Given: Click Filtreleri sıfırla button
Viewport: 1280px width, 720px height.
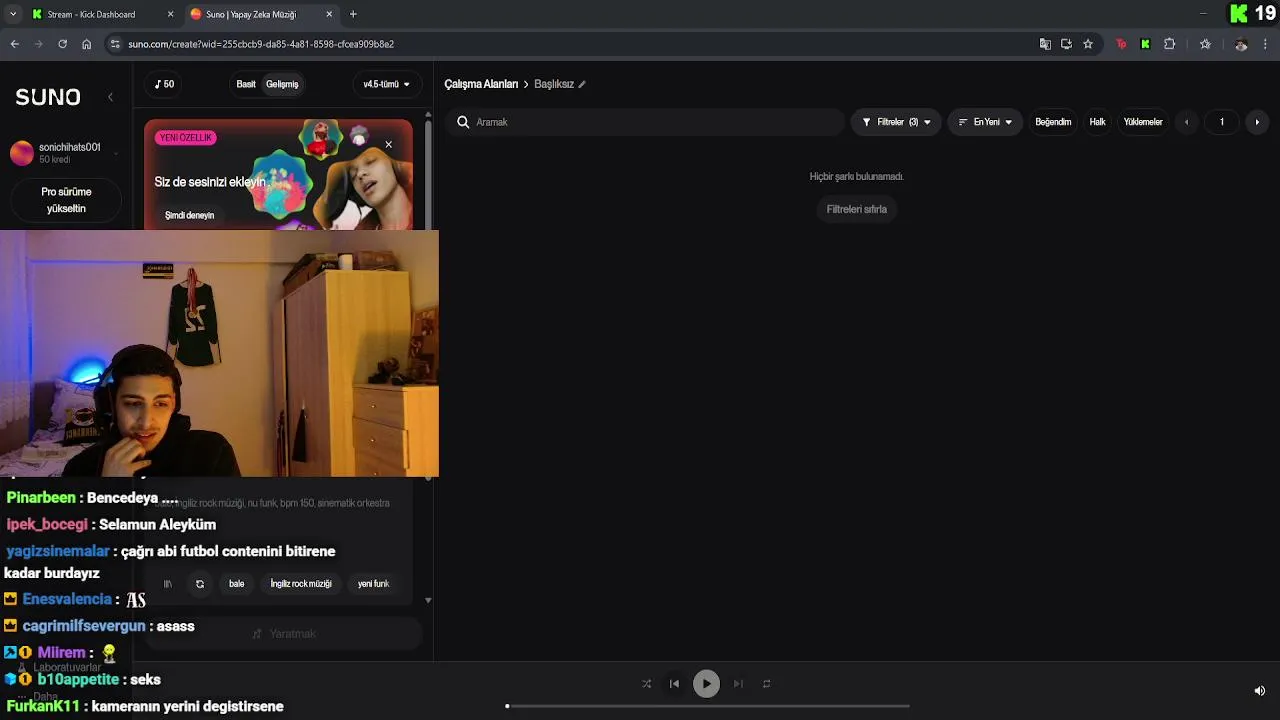Looking at the screenshot, I should [x=857, y=209].
